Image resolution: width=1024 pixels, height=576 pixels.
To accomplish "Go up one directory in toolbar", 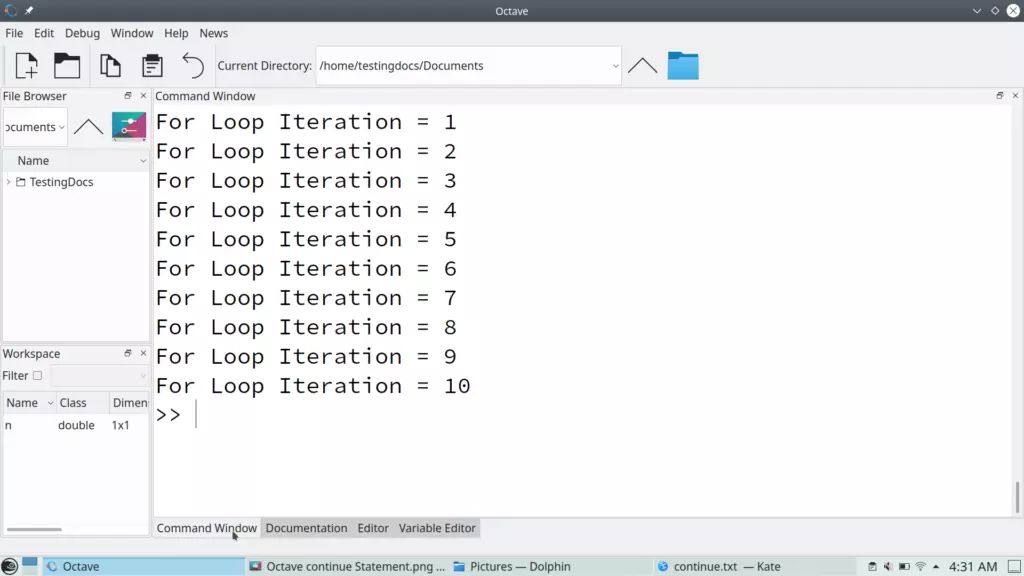I will pyautogui.click(x=643, y=65).
